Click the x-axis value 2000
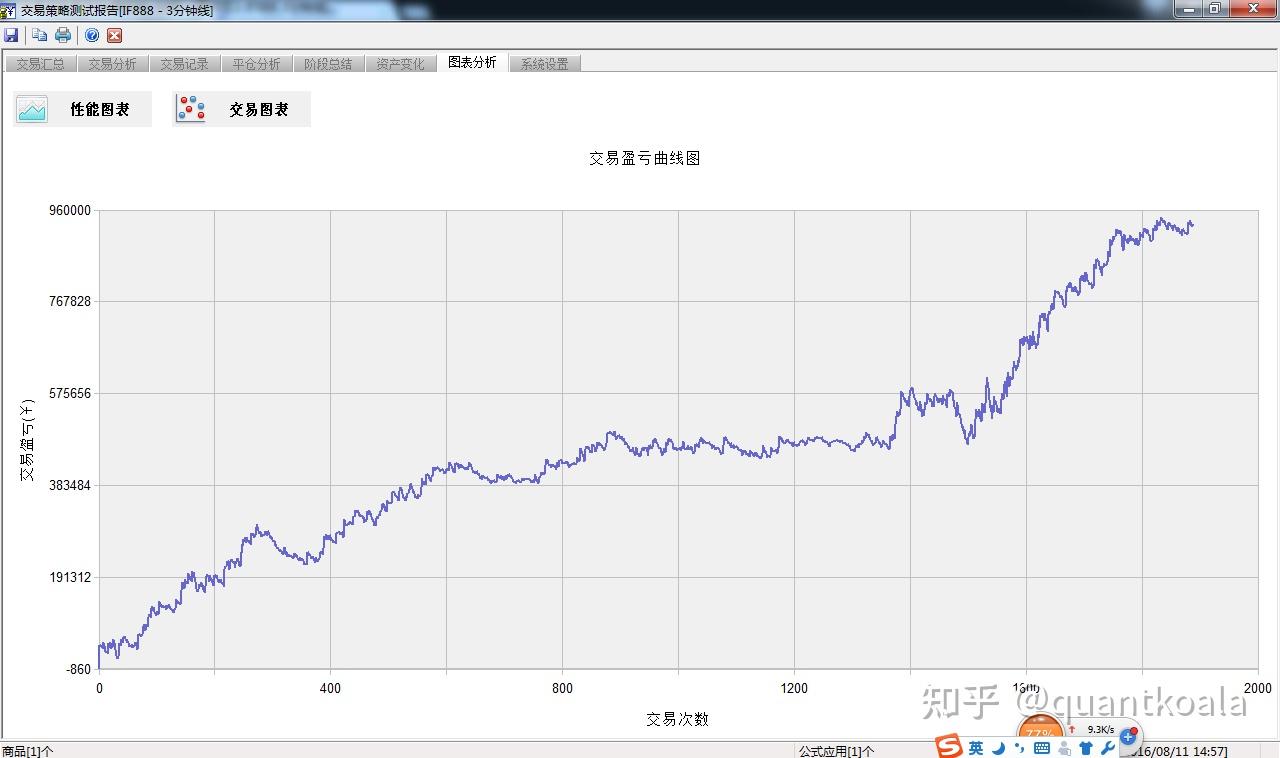This screenshot has width=1280, height=758. tap(1257, 688)
